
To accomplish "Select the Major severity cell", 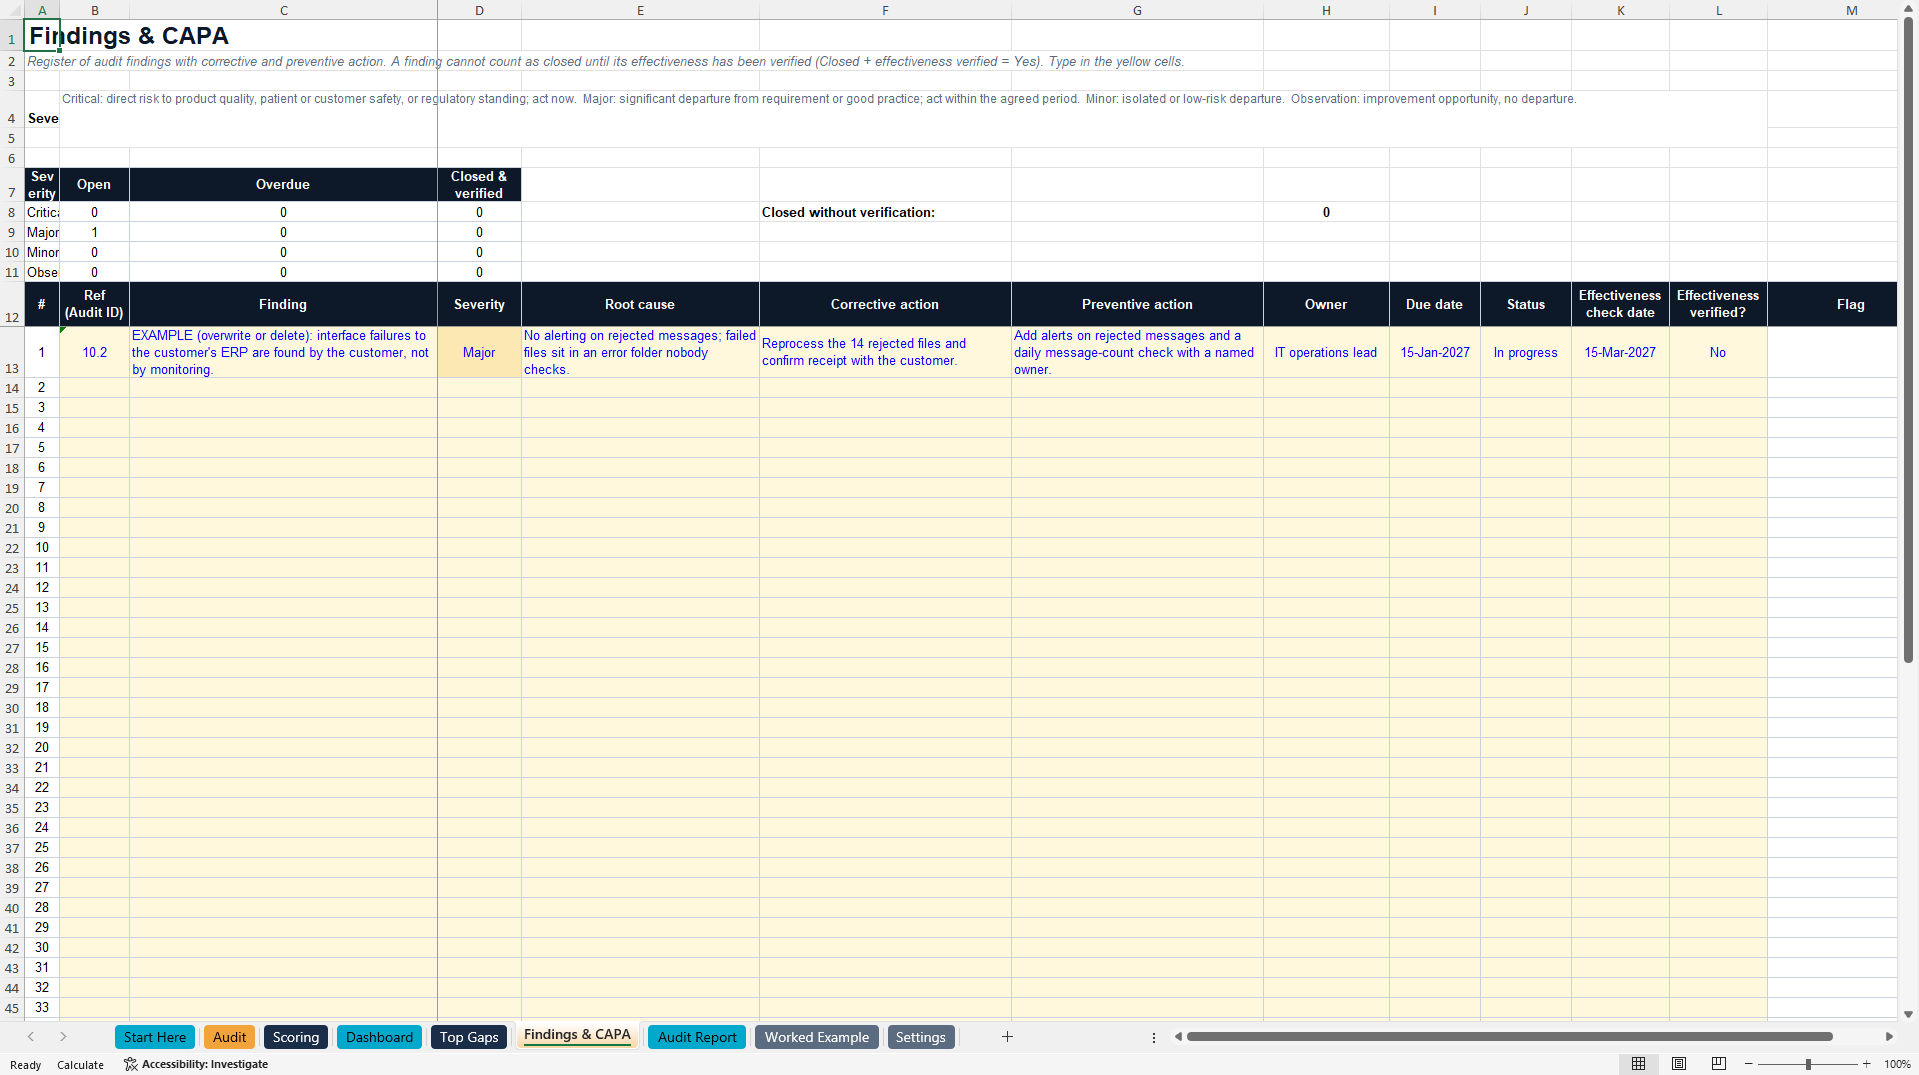I will (x=479, y=352).
